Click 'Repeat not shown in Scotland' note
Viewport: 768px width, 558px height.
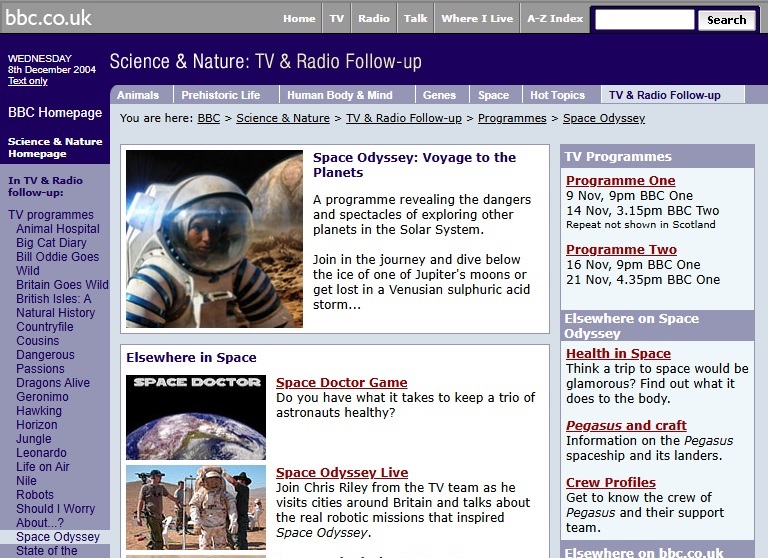pyautogui.click(x=640, y=224)
